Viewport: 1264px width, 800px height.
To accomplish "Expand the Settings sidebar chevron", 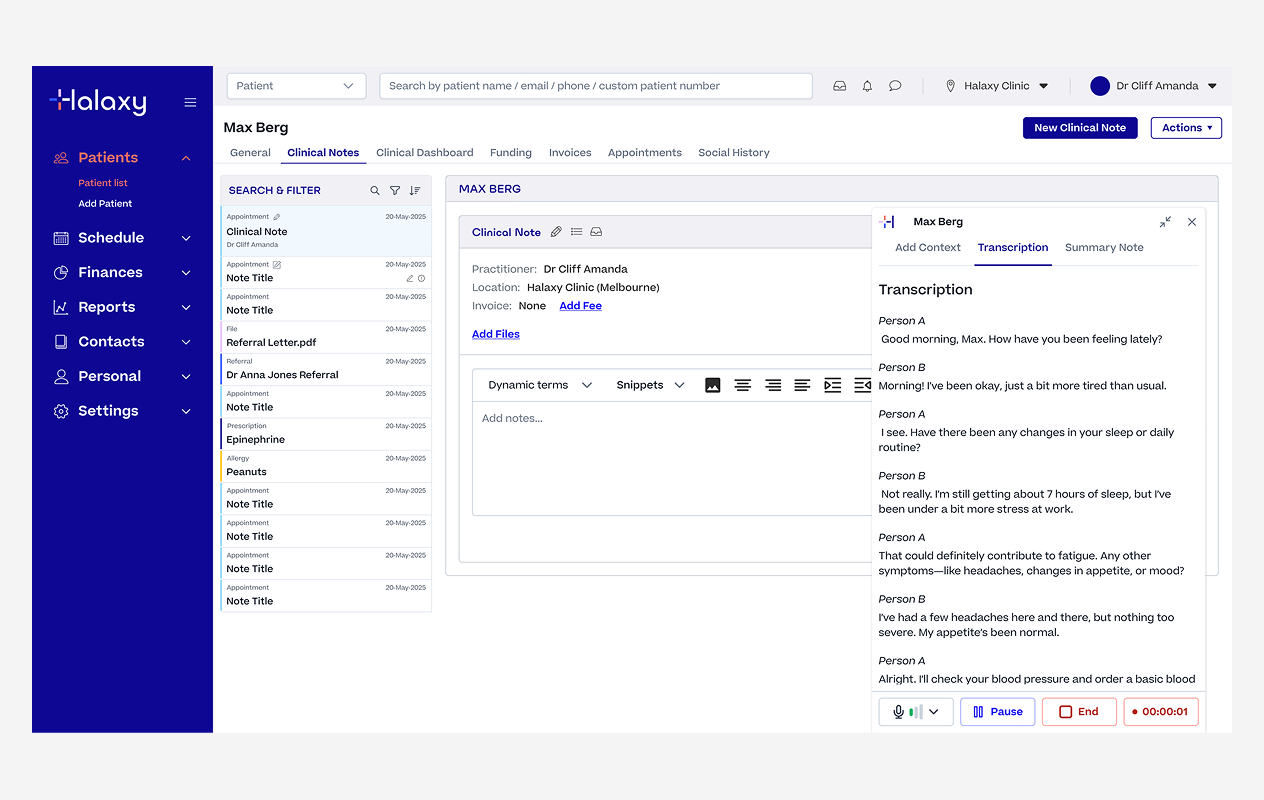I will tap(186, 411).
